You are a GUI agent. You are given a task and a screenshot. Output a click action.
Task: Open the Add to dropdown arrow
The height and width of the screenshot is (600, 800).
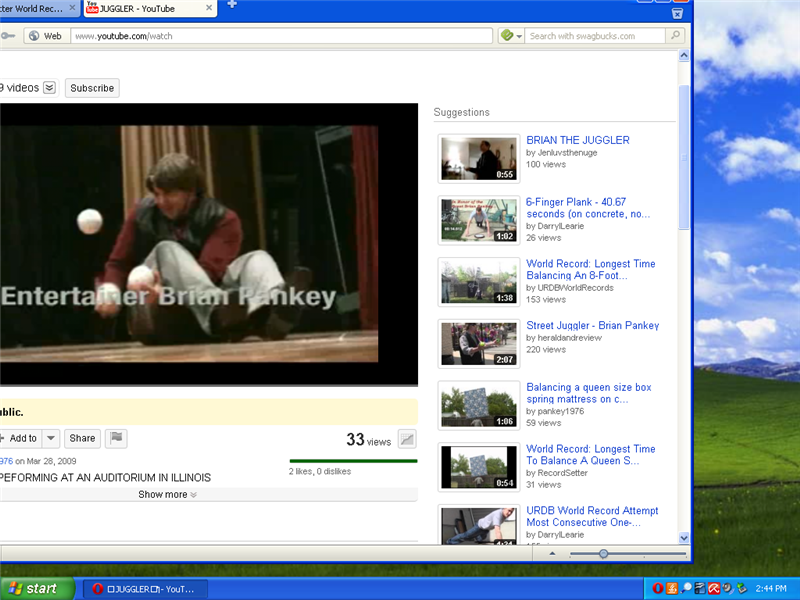pos(51,438)
